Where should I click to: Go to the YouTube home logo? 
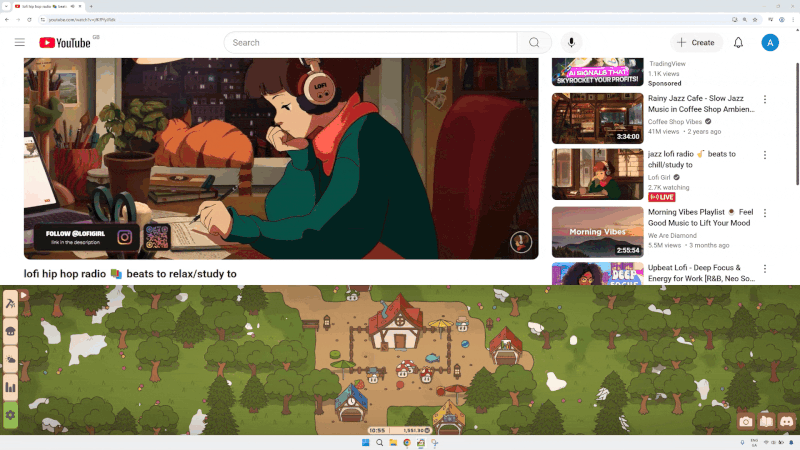(x=65, y=43)
